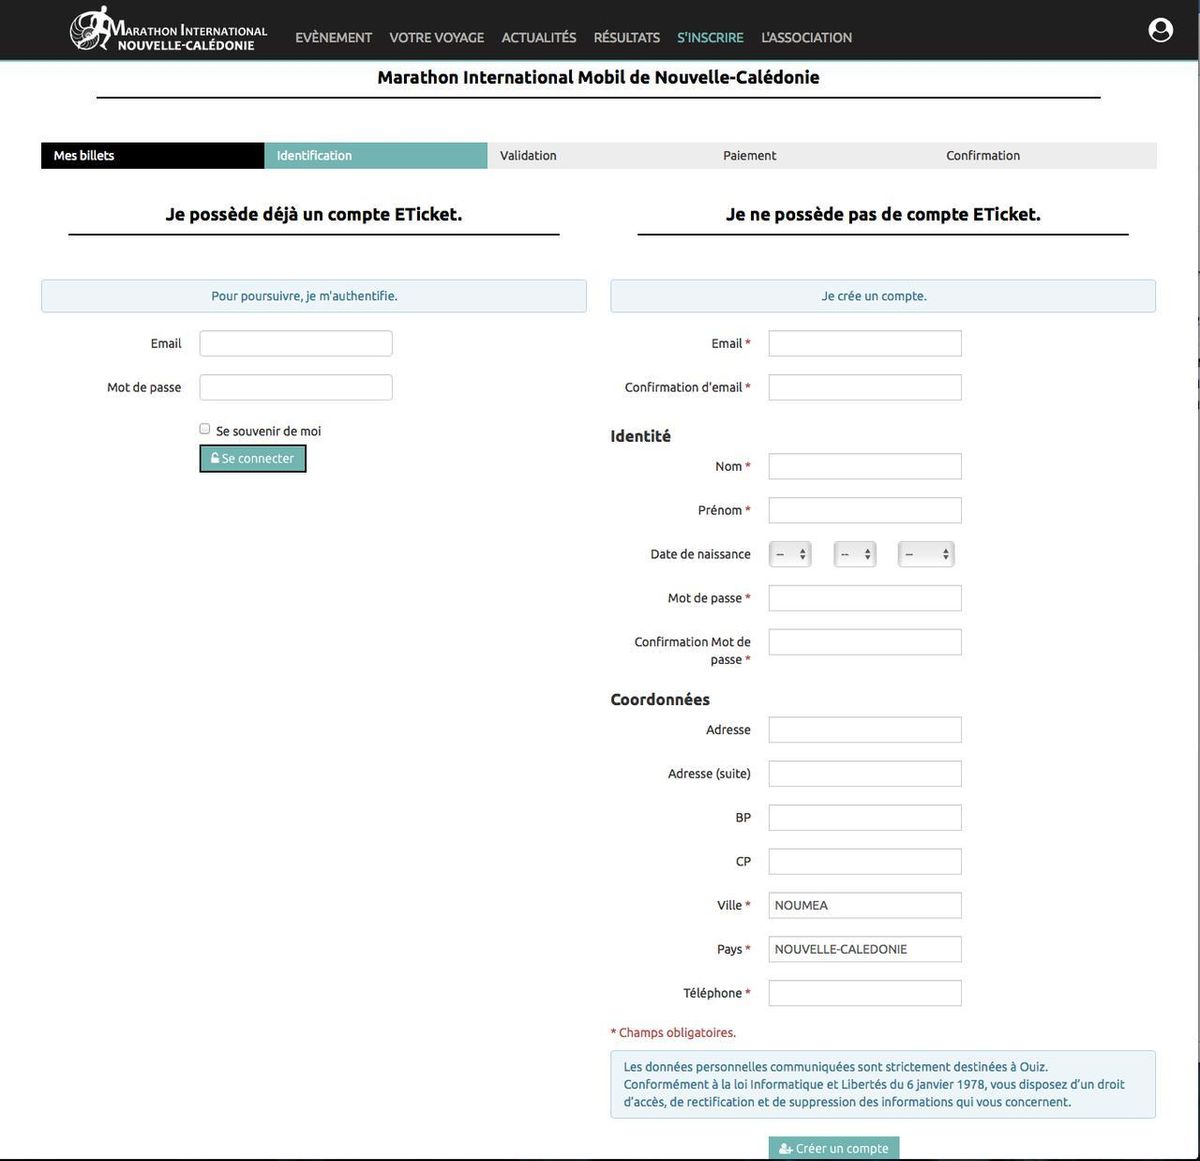This screenshot has height=1161, width=1200.
Task: Click the Marathon International logo
Action: (168, 30)
